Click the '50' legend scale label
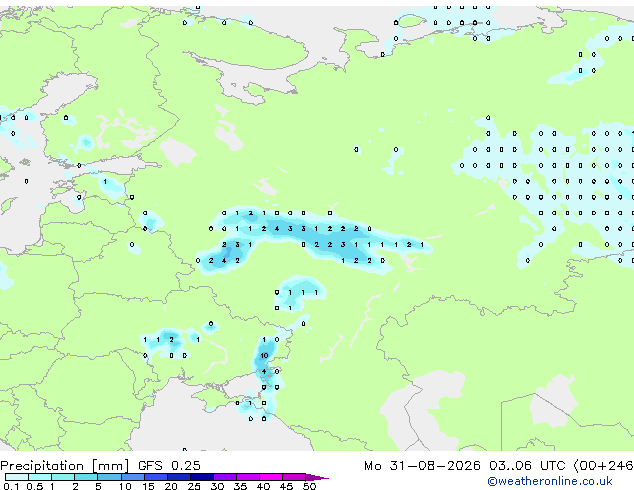The image size is (634, 490). [x=309, y=486]
